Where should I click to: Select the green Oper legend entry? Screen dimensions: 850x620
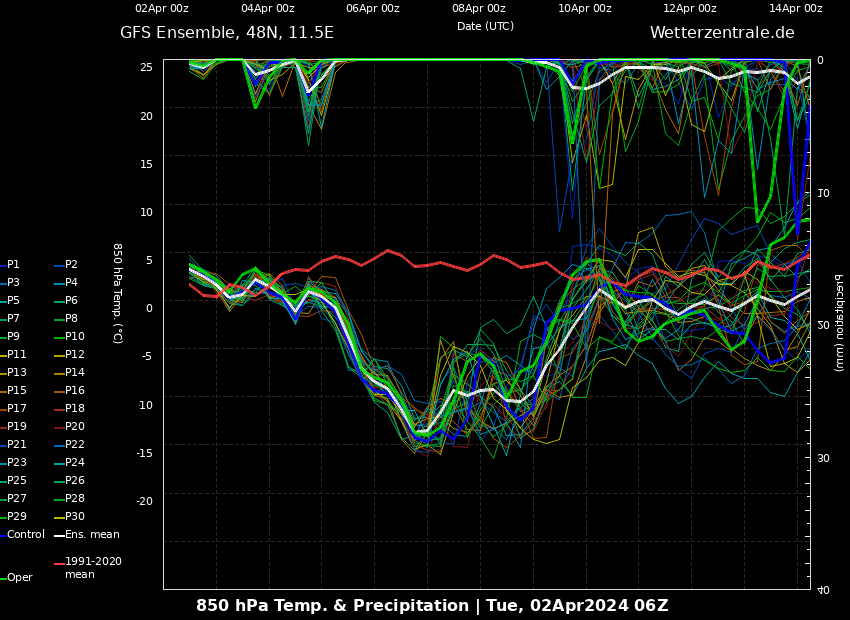click(19, 578)
